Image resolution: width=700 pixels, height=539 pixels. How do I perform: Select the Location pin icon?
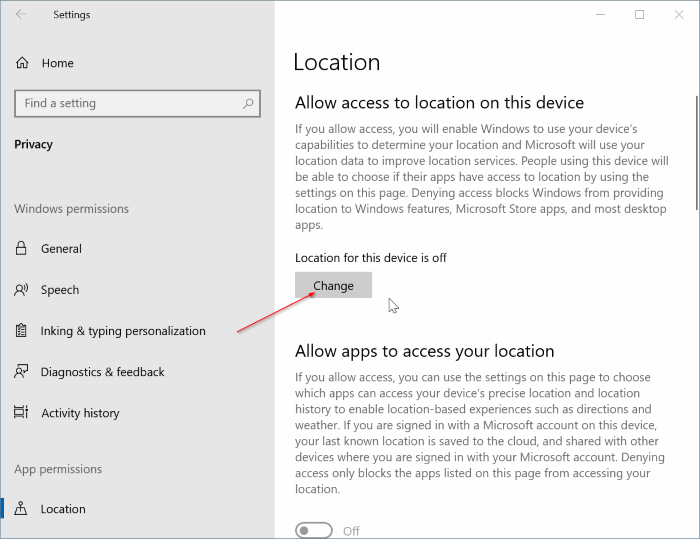tap(21, 508)
